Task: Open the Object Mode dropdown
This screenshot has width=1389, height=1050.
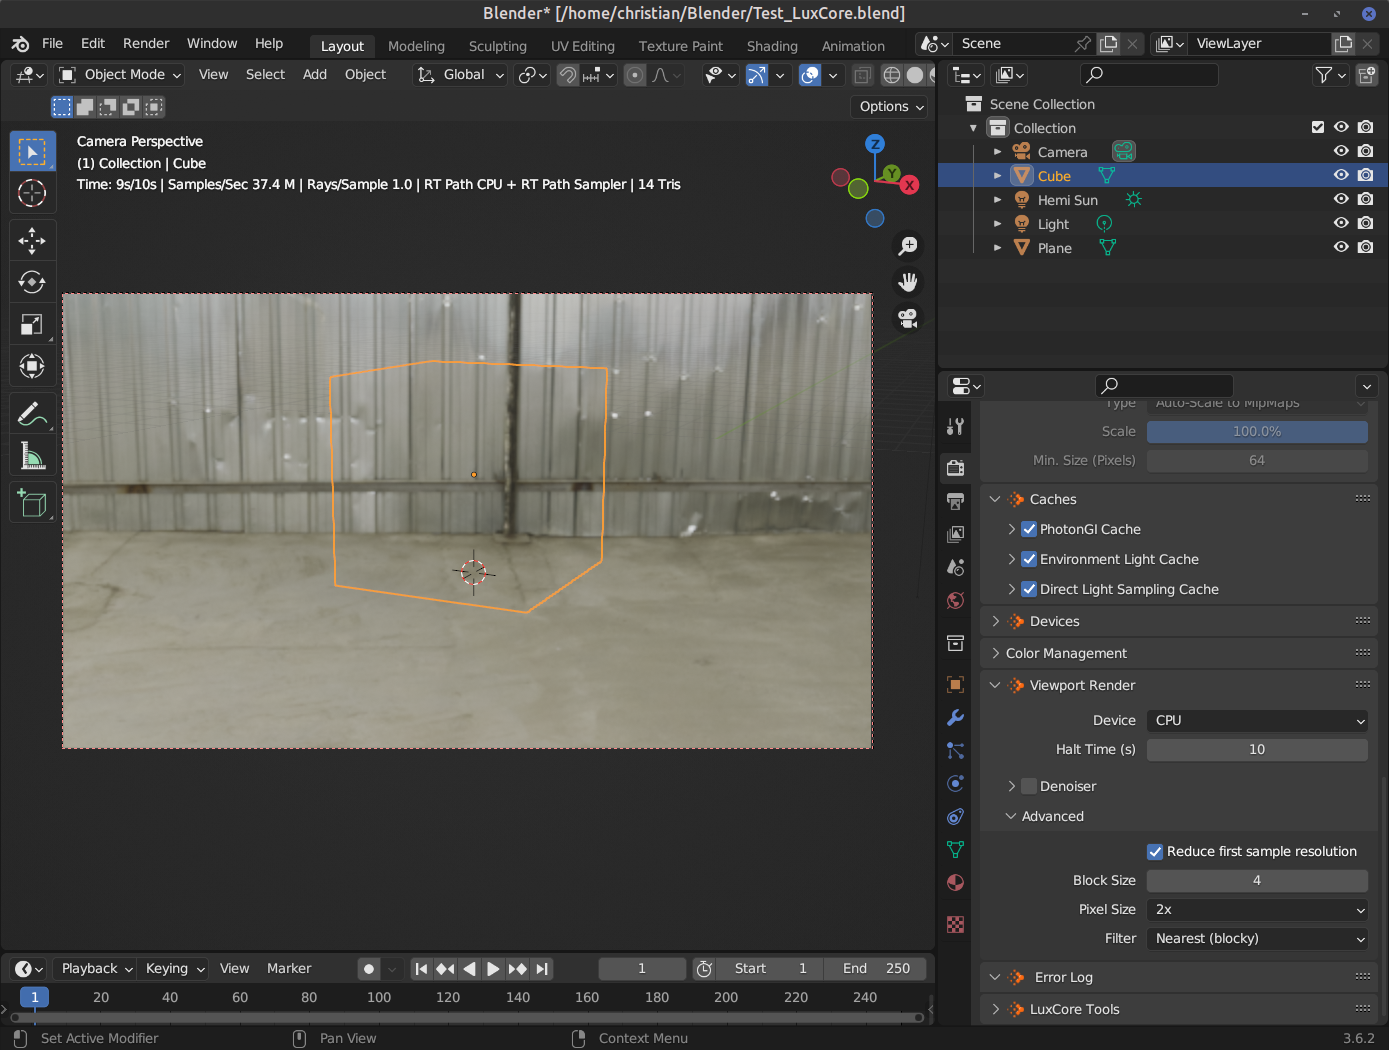Action: tap(120, 74)
